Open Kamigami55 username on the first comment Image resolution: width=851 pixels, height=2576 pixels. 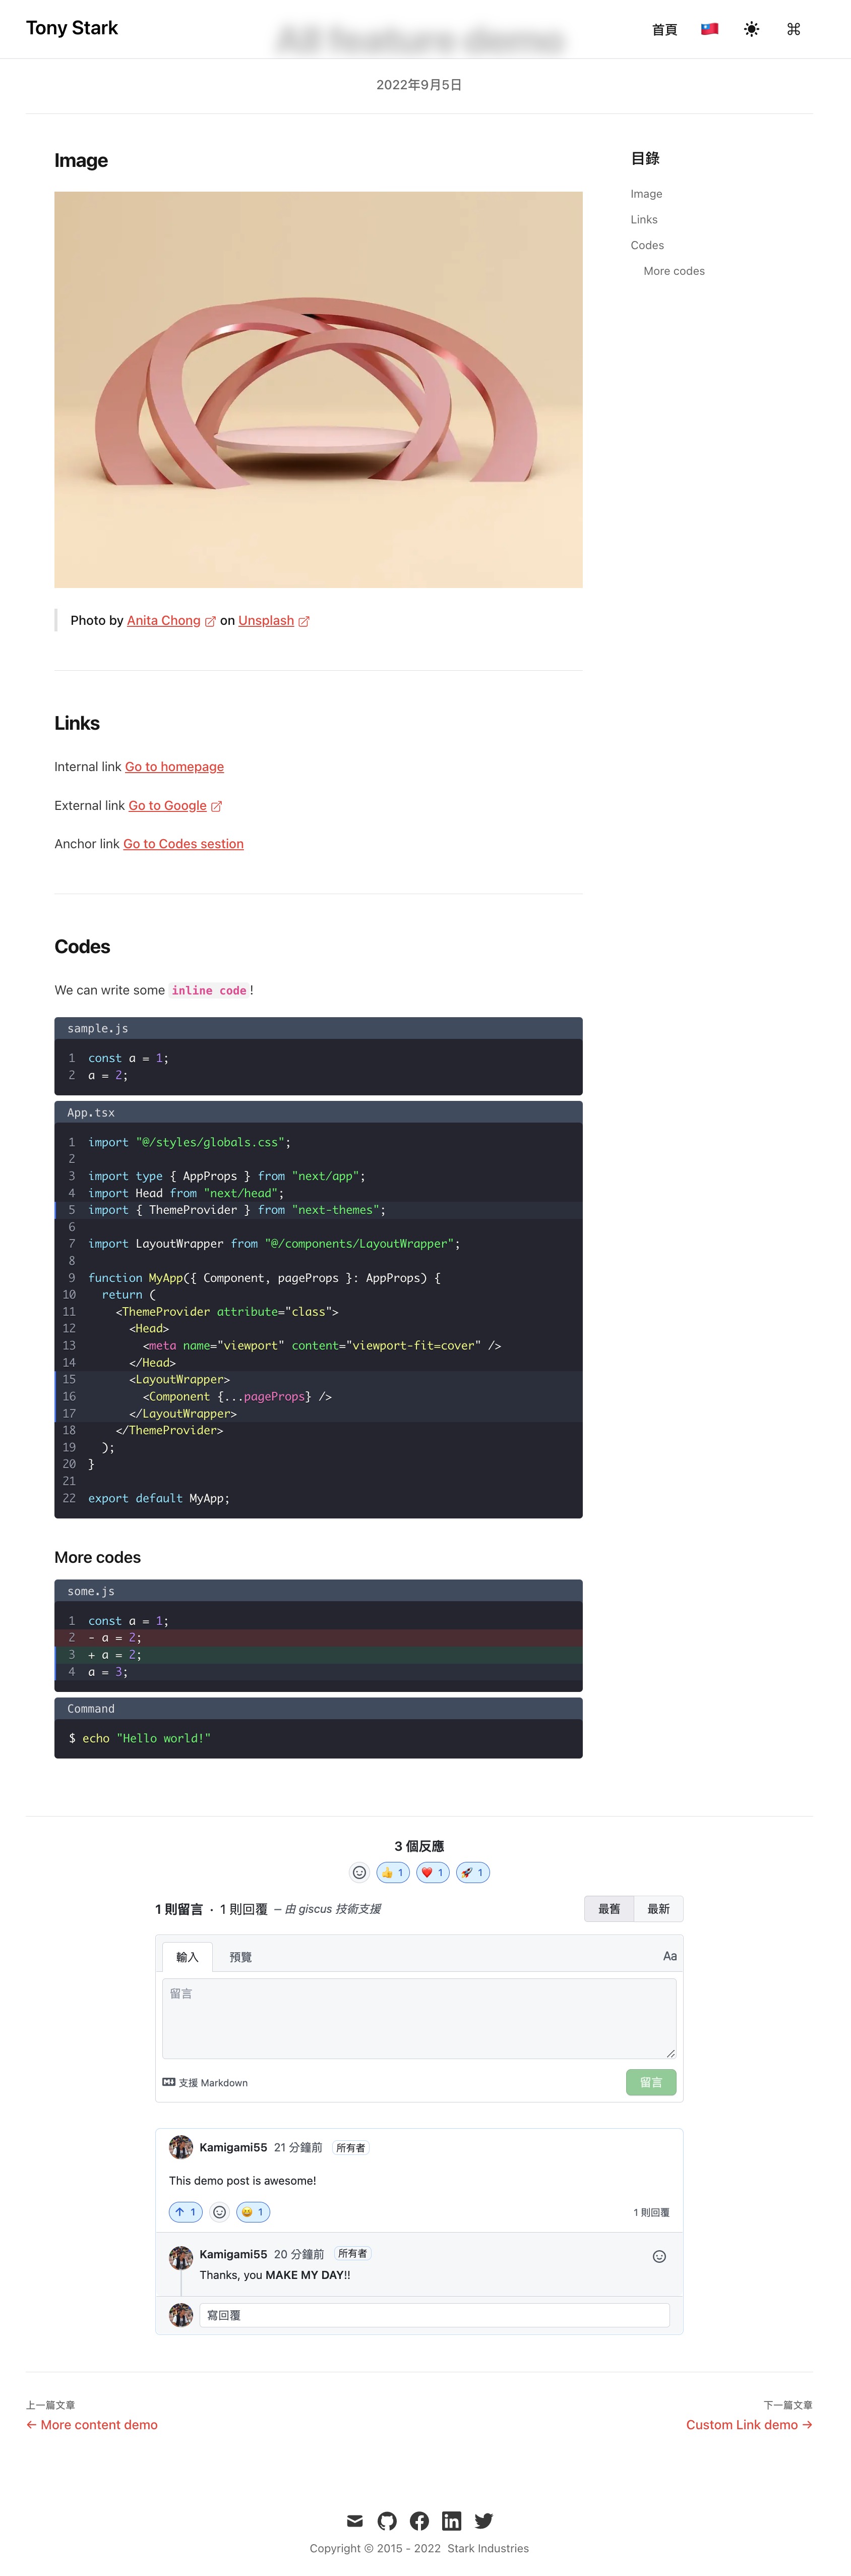(x=233, y=2148)
